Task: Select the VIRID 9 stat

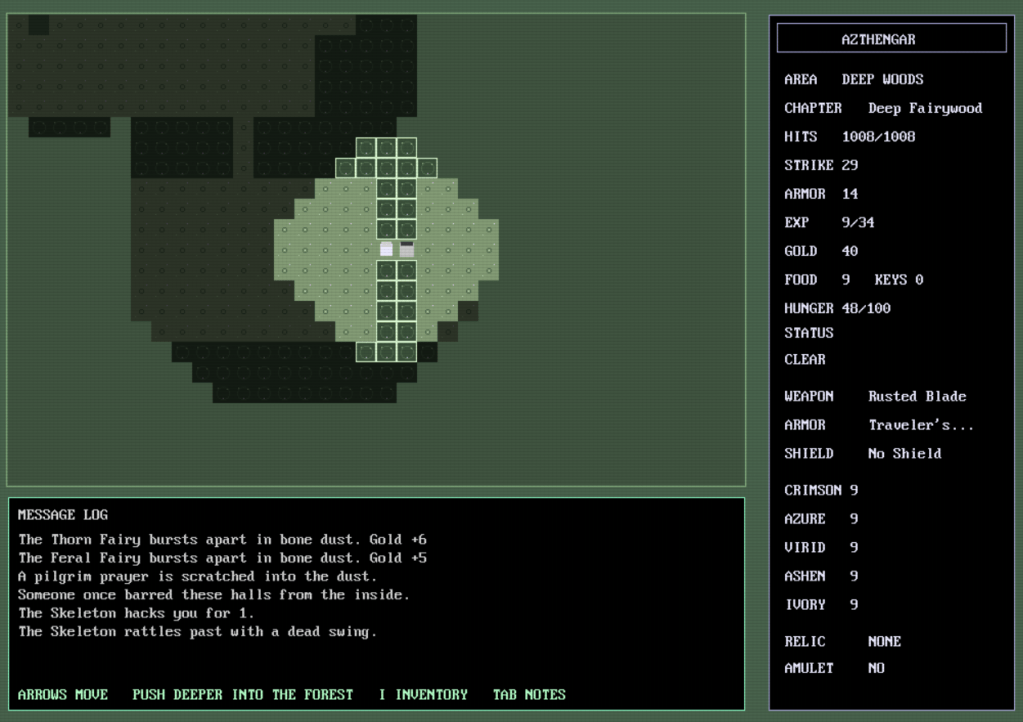Action: click(x=821, y=547)
